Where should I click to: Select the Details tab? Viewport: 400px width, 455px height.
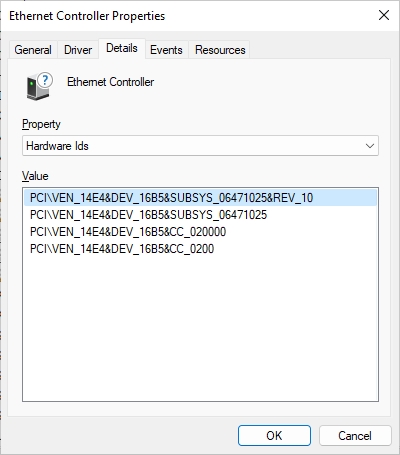122,48
